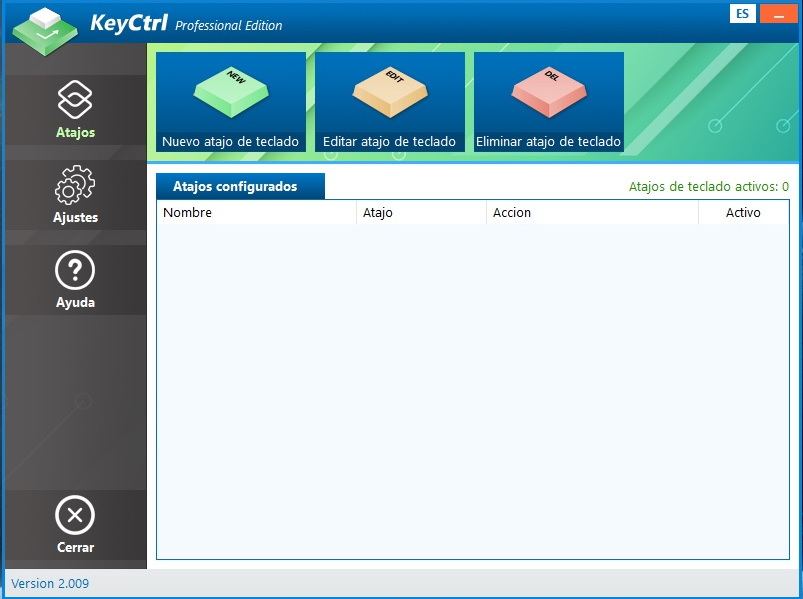Select the Atajos configurados tab

point(240,186)
